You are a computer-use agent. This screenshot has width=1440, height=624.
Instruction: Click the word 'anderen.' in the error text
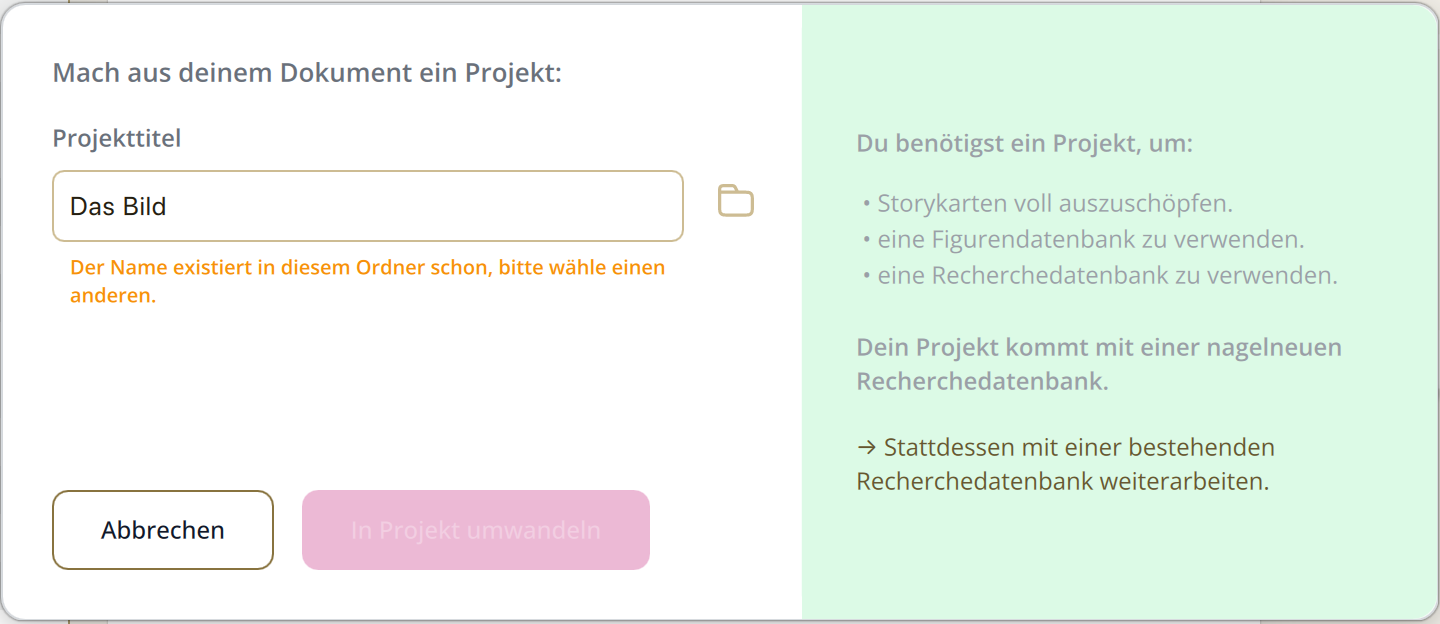[113, 296]
